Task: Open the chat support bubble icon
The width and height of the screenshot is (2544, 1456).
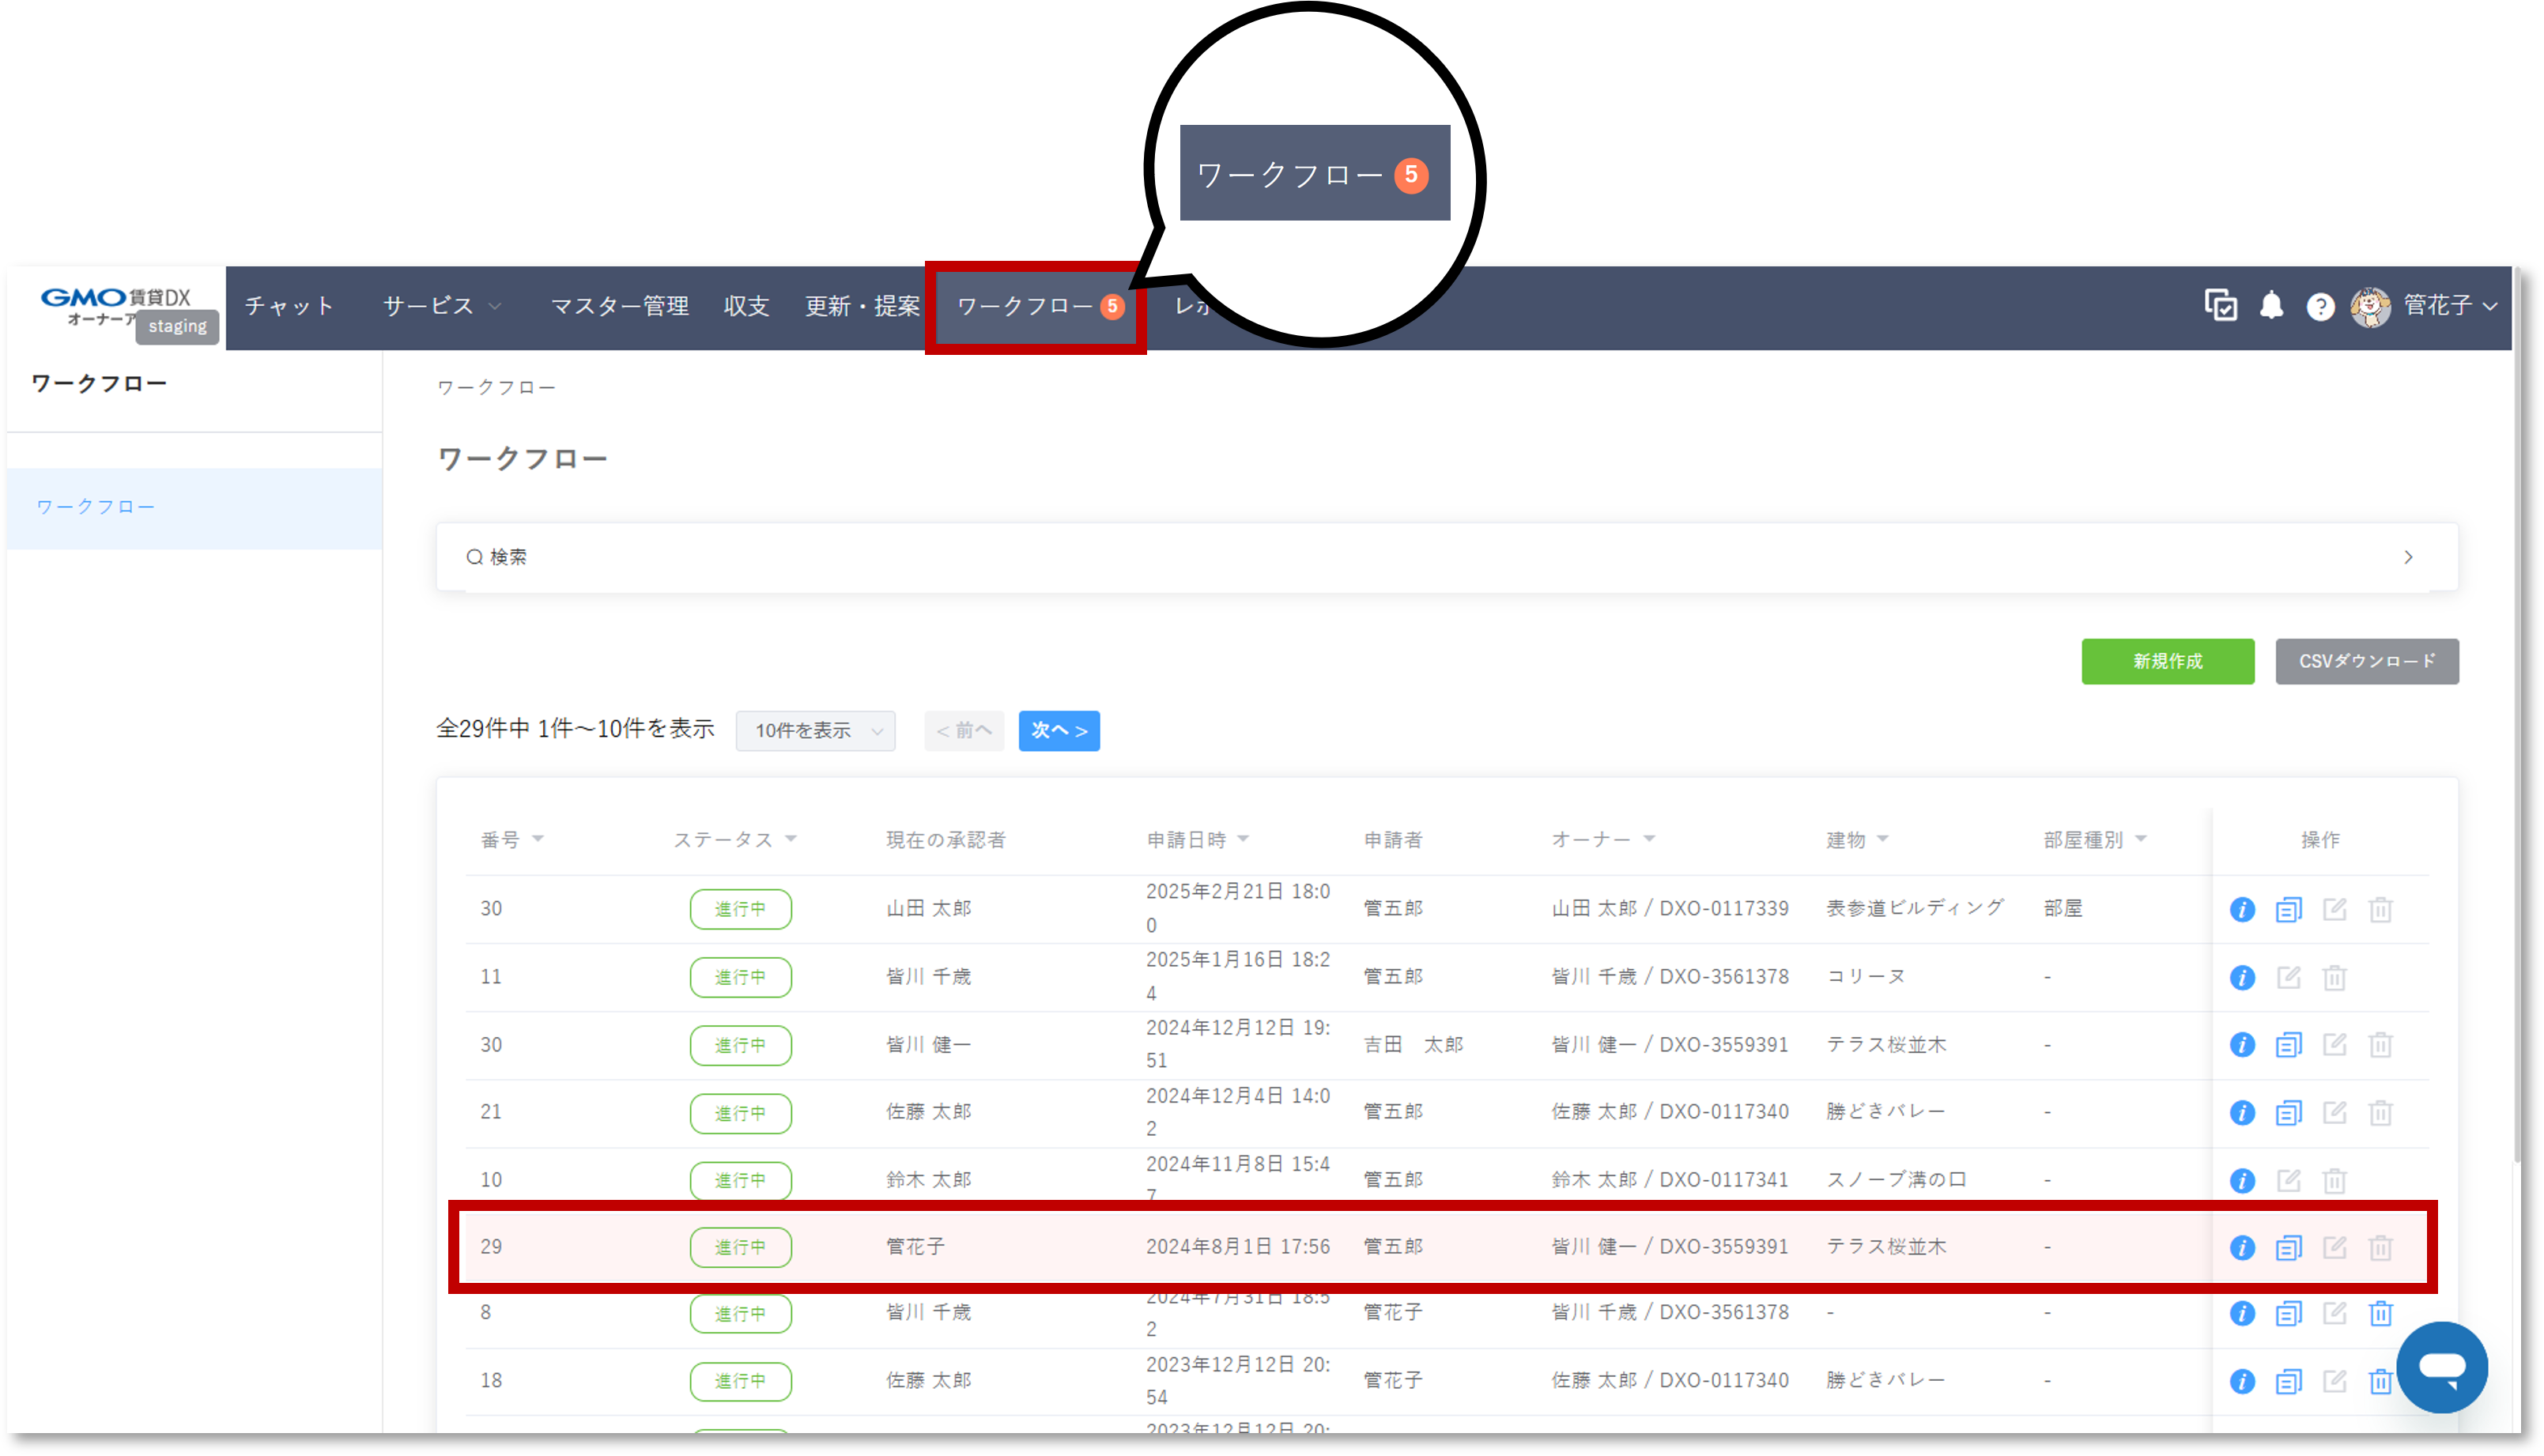Action: tap(2441, 1367)
